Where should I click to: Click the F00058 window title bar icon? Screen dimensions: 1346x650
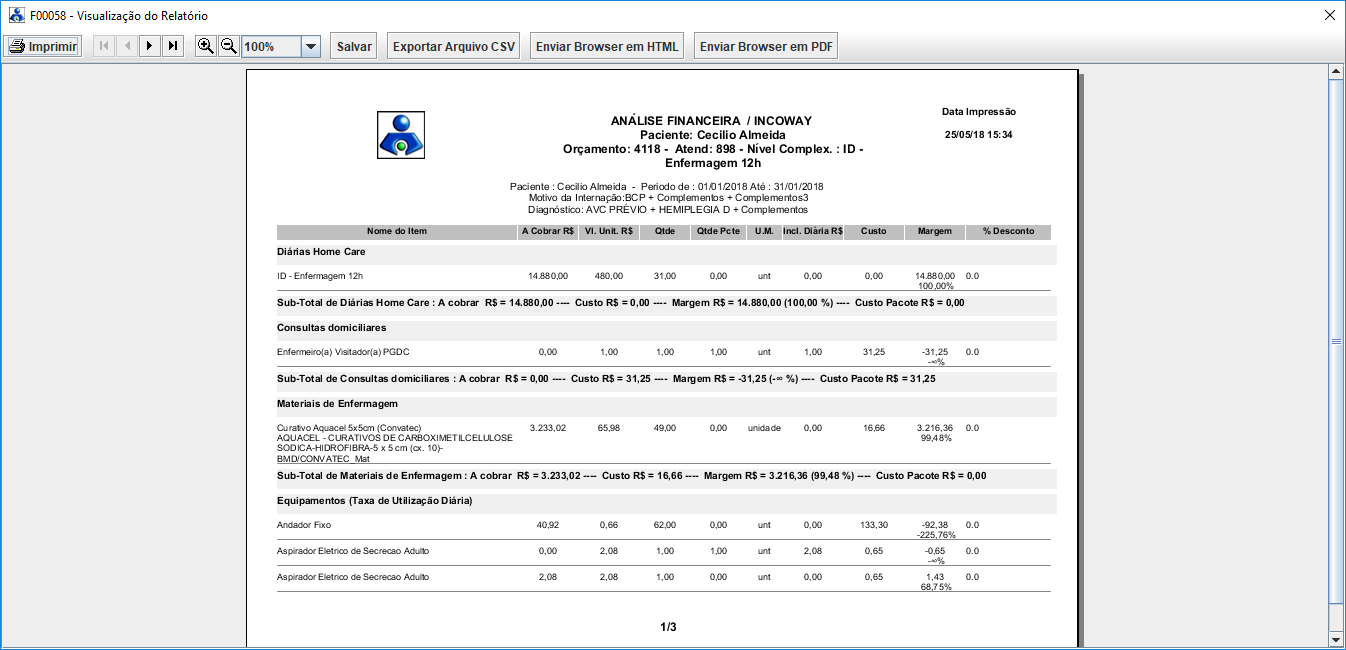point(16,15)
